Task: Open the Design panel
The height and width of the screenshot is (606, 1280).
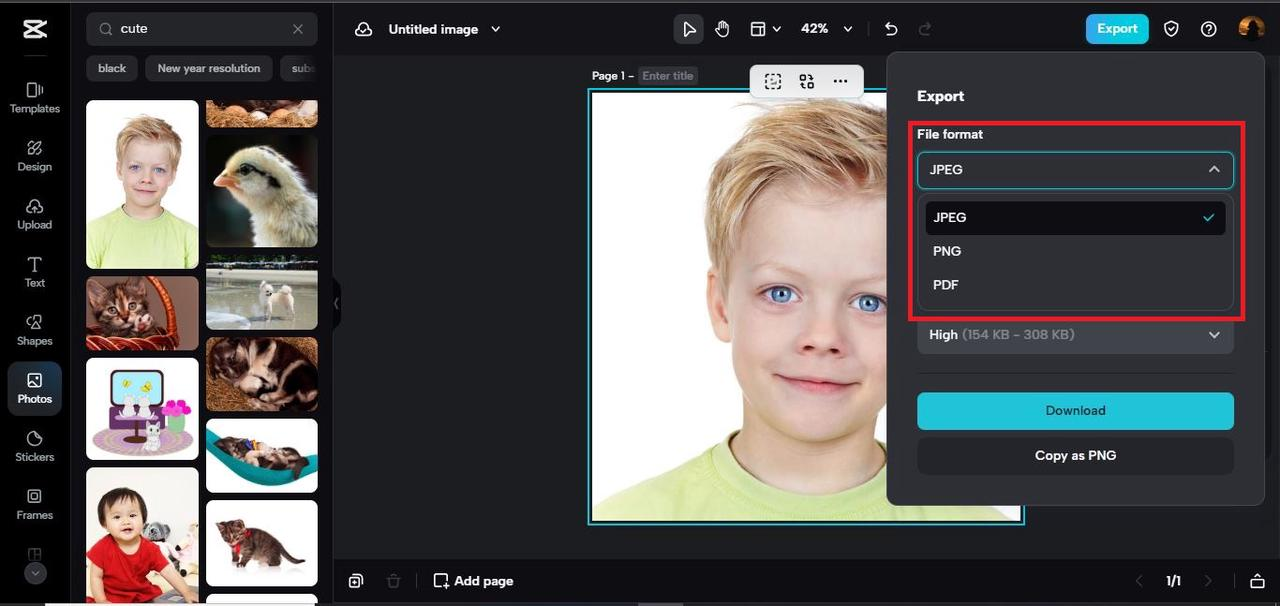Action: [x=35, y=155]
